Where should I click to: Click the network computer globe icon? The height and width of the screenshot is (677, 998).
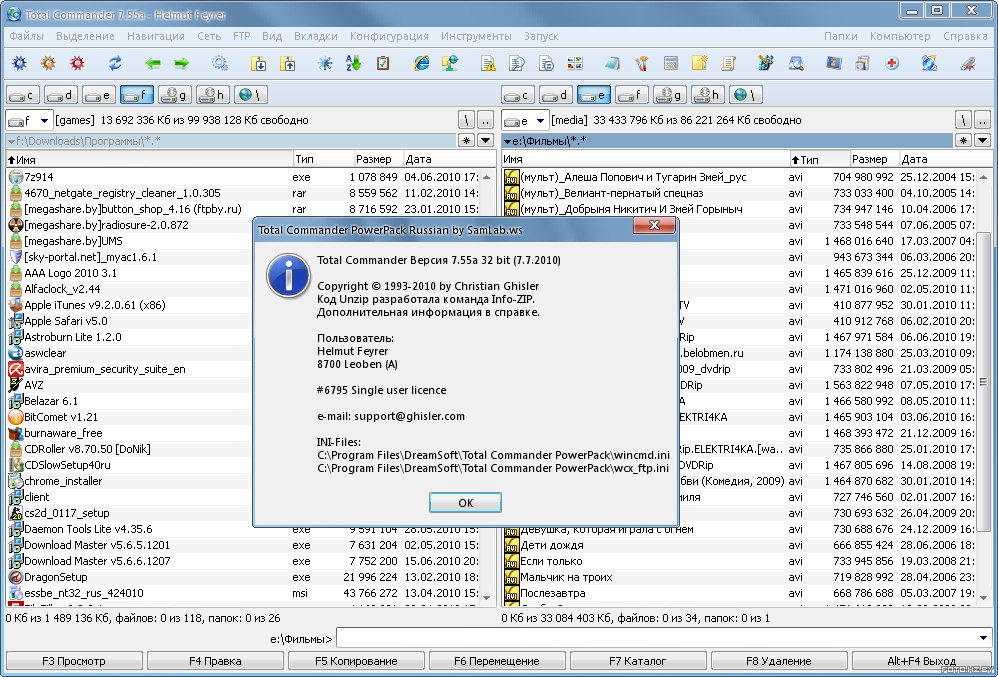pyautogui.click(x=450, y=63)
